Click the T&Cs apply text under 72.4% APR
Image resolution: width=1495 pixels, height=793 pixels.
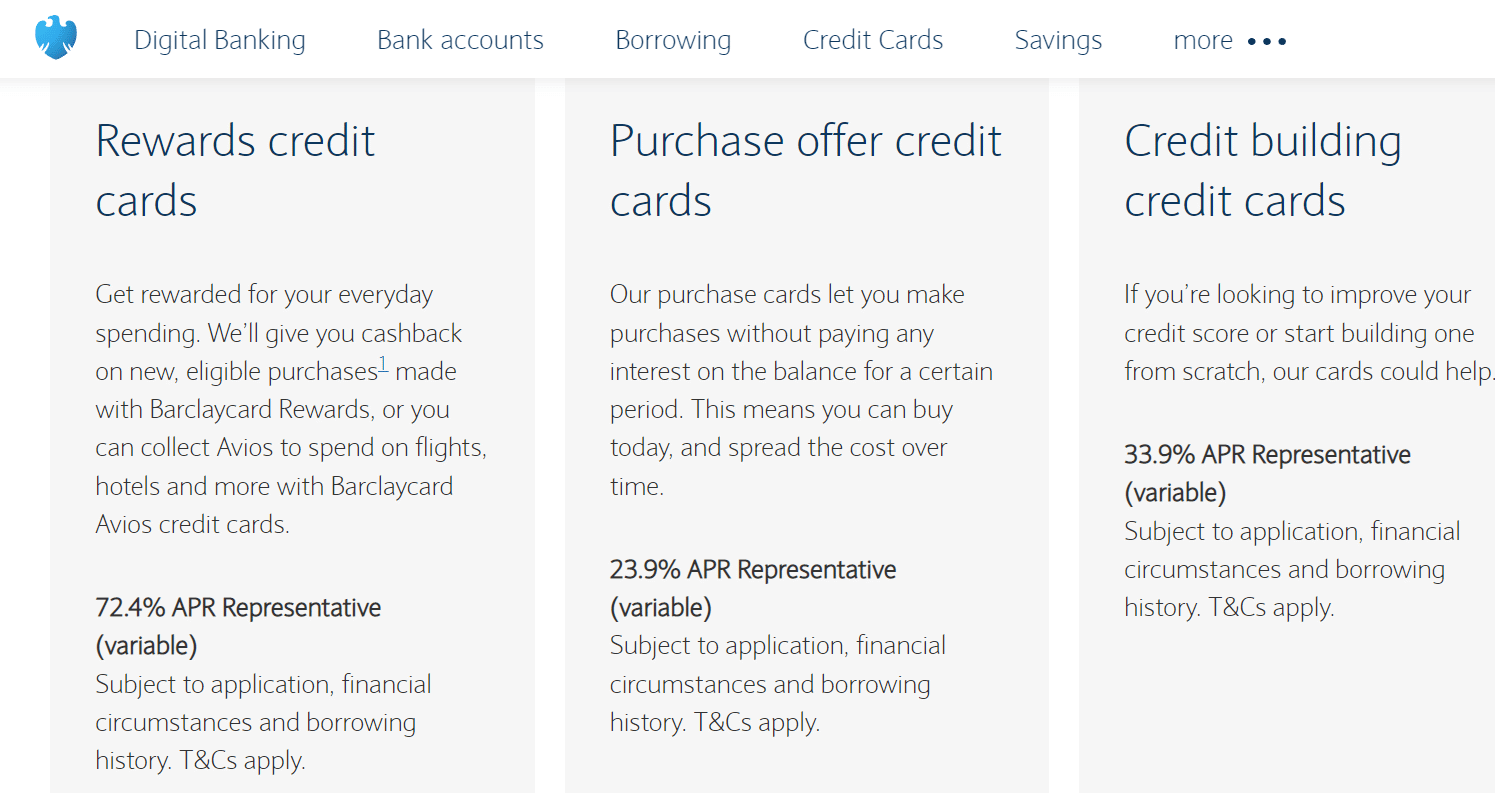click(x=243, y=761)
